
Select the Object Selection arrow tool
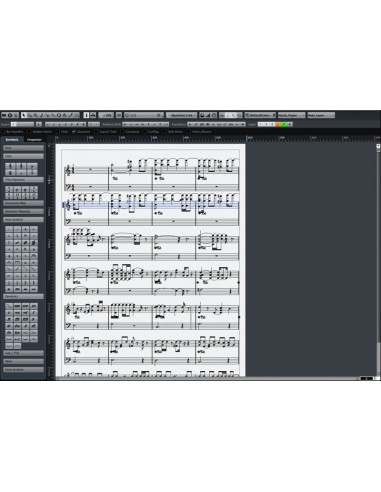pos(23,115)
